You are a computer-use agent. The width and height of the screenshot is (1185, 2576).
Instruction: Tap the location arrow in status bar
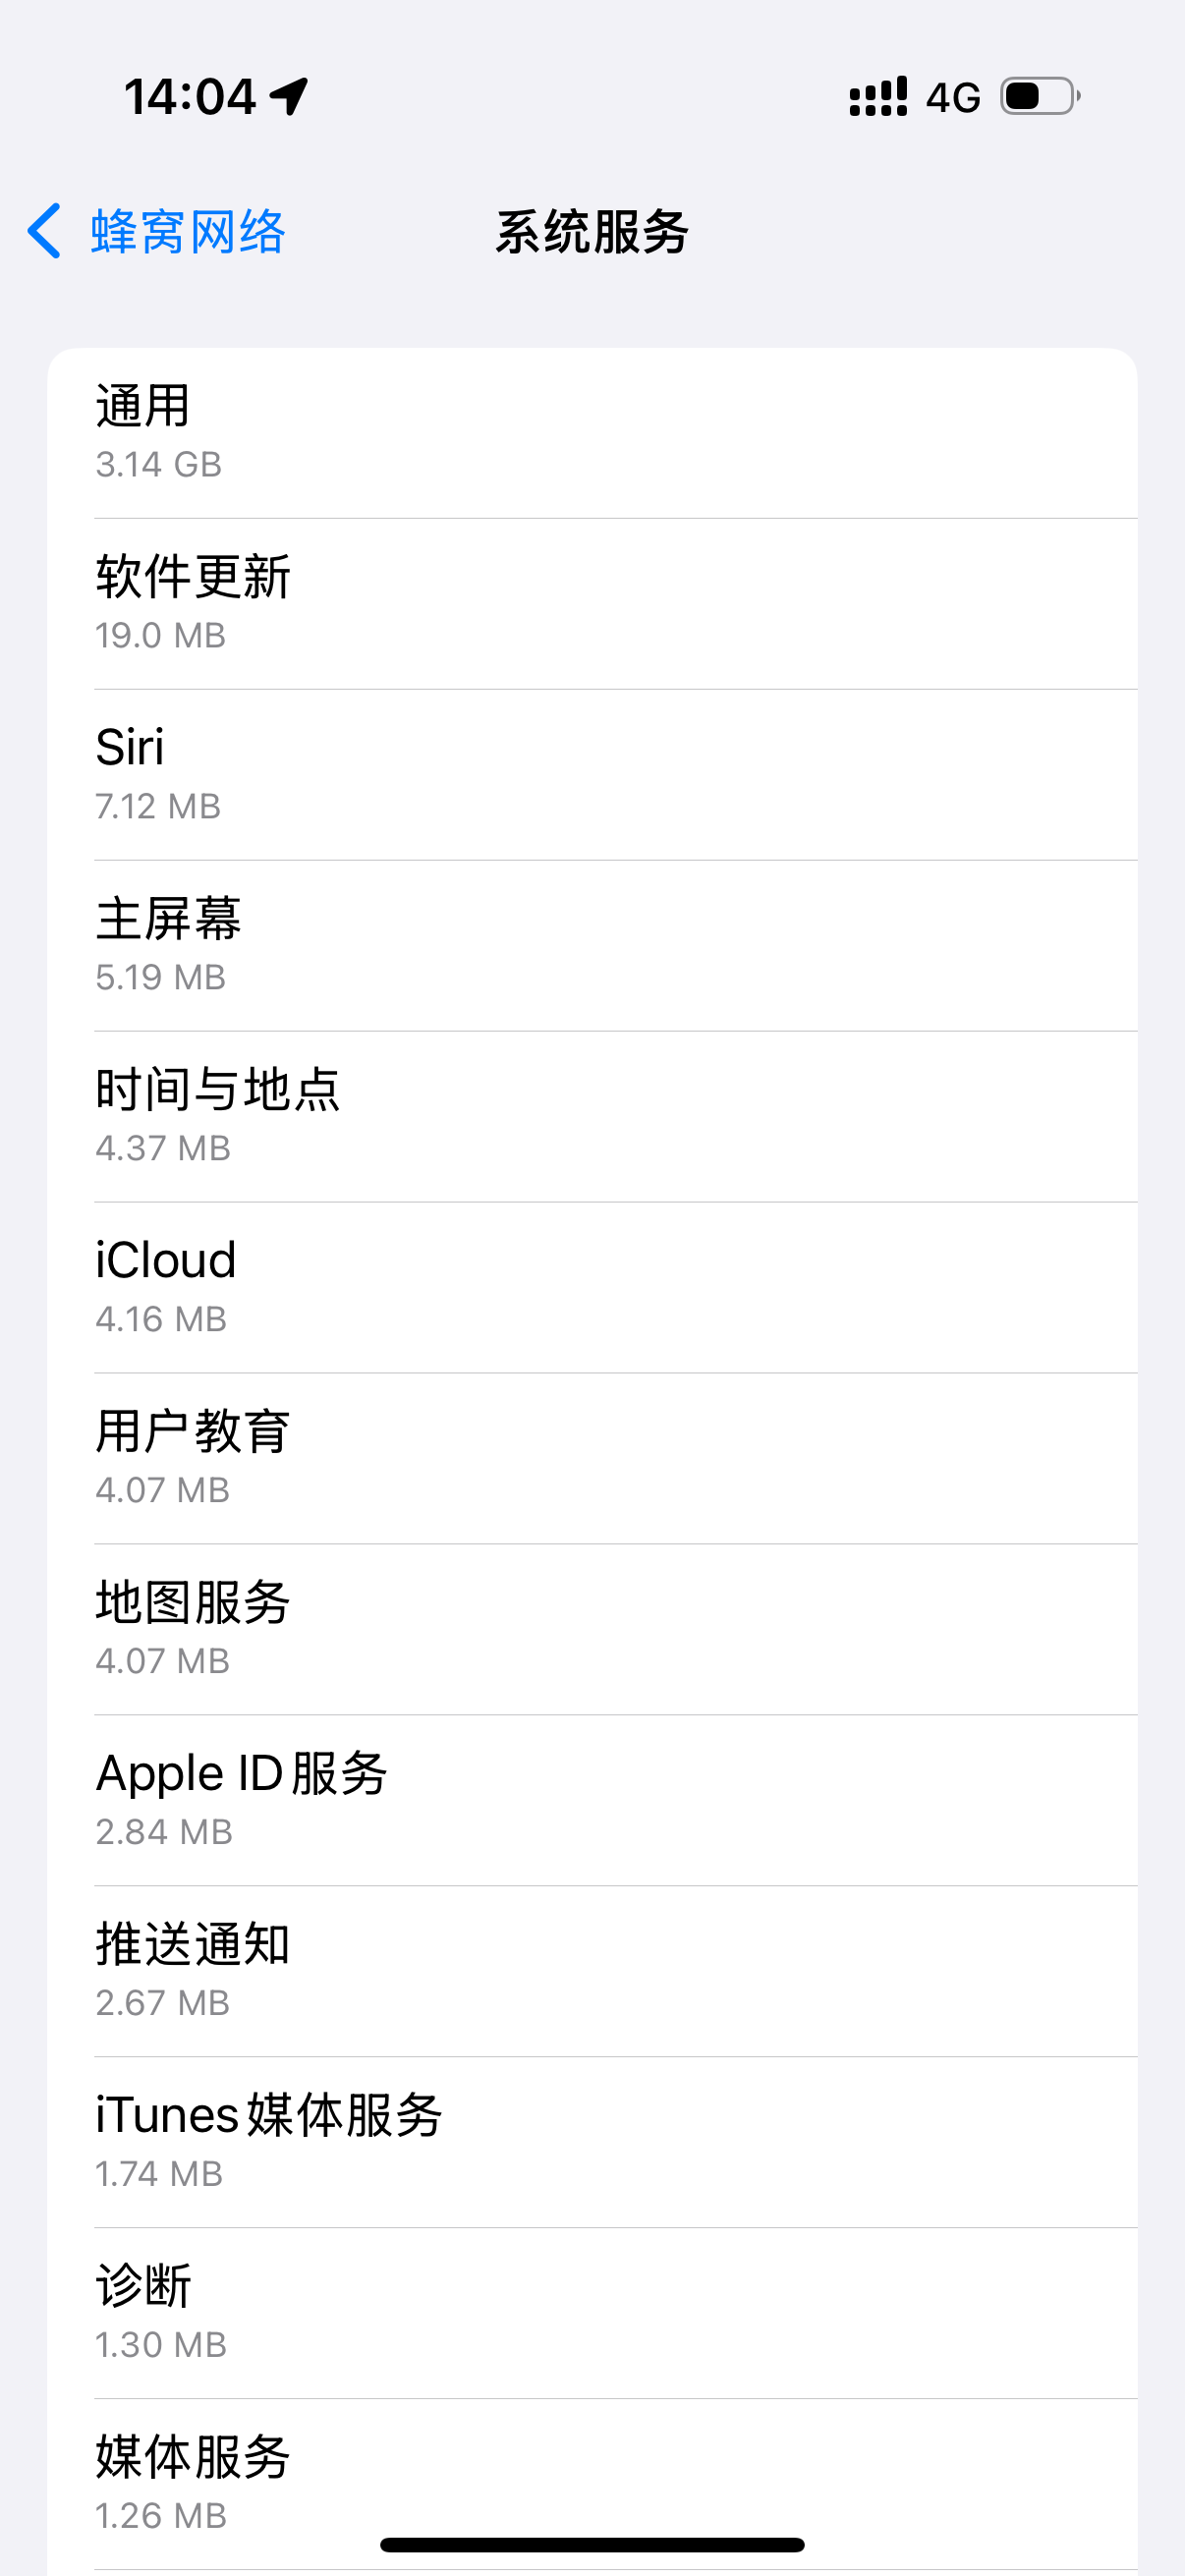(x=290, y=97)
